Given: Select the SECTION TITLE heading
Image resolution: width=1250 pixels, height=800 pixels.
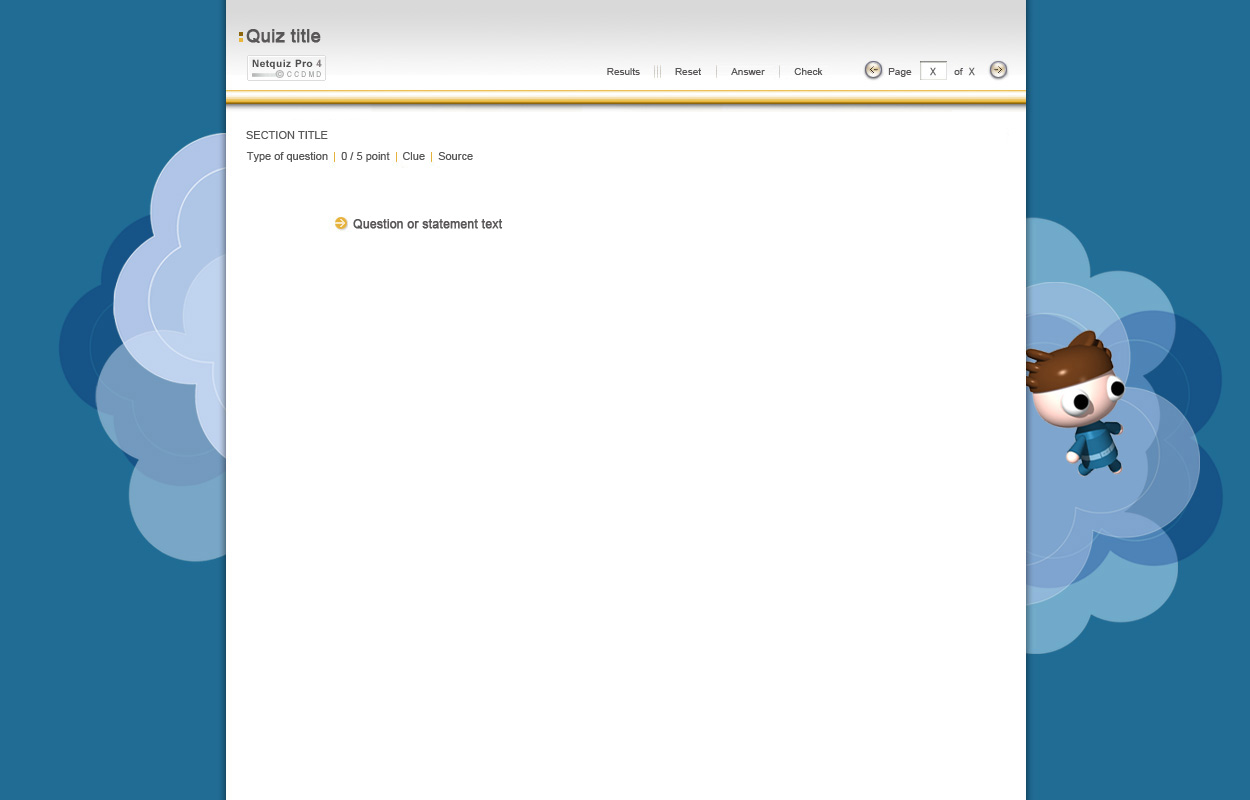Looking at the screenshot, I should point(287,135).
